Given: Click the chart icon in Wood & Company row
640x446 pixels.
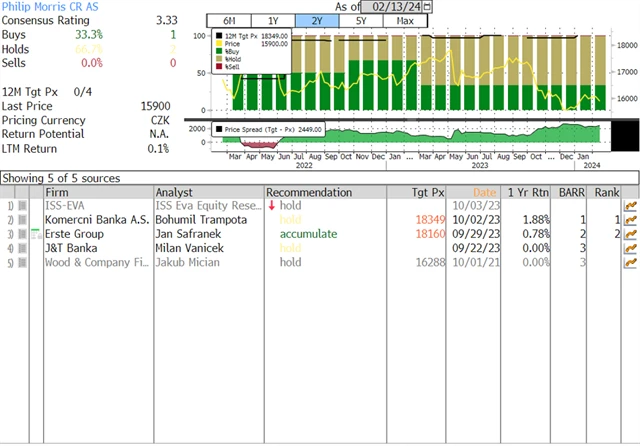Looking at the screenshot, I should click(x=630, y=262).
